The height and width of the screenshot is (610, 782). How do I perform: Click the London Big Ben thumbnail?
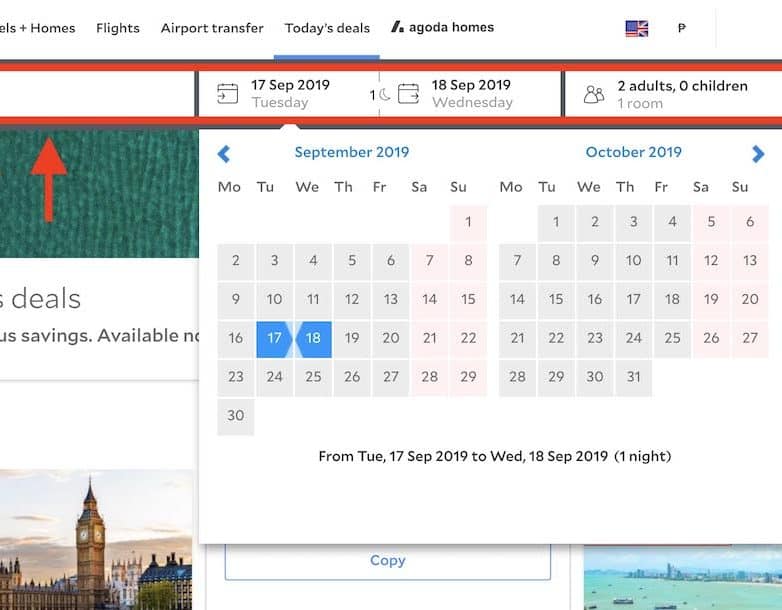tap(96, 540)
